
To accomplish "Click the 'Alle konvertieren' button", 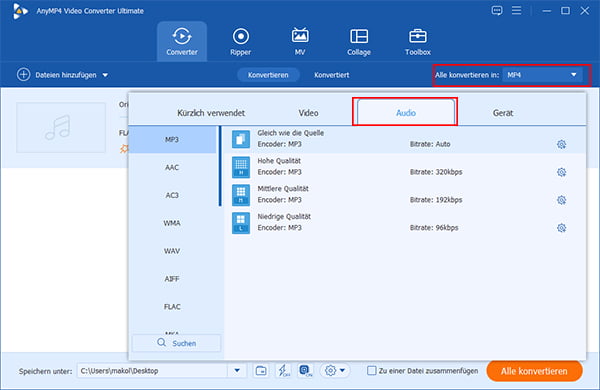I will click(x=534, y=371).
